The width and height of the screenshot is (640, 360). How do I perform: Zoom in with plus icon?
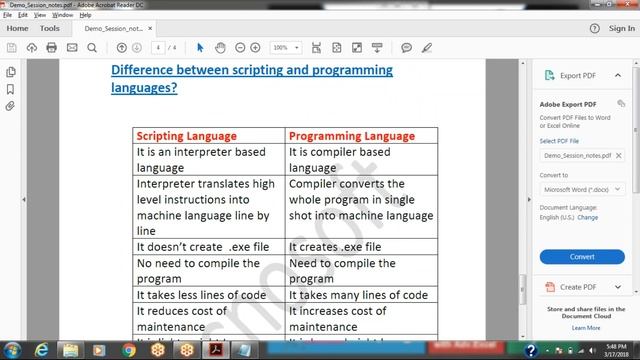(256, 48)
